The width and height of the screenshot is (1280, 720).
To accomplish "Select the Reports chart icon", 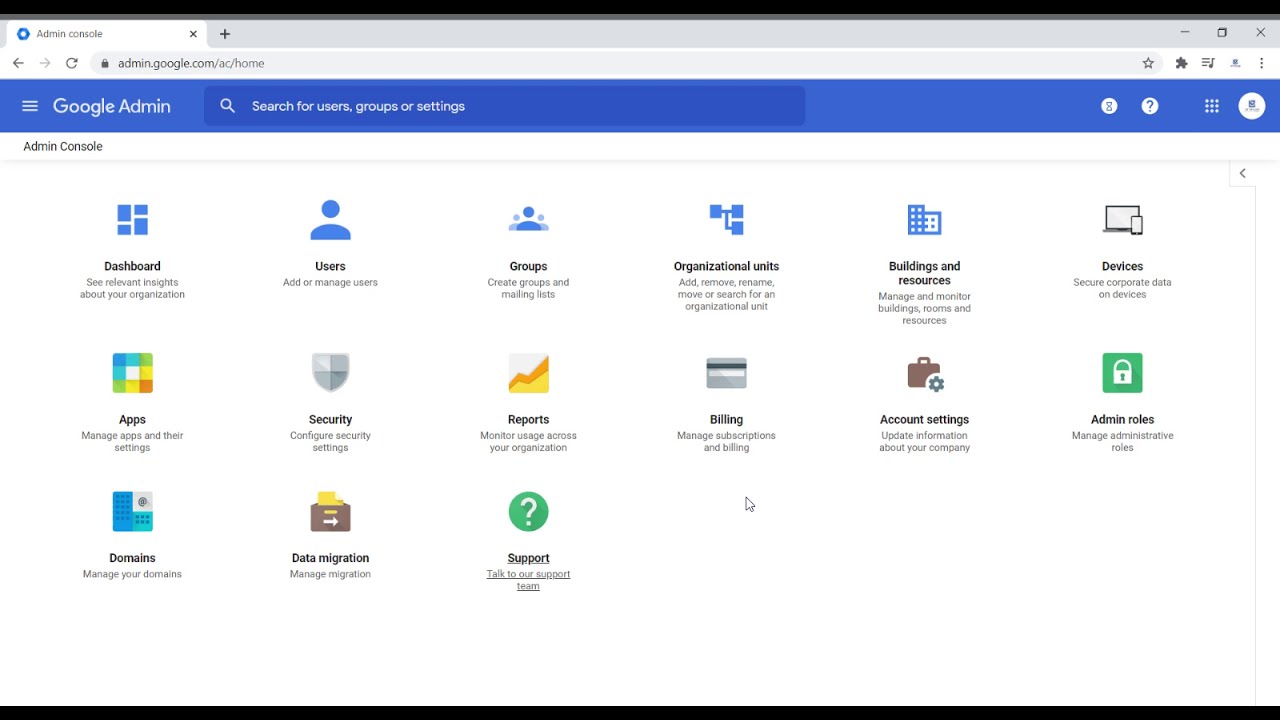I will click(x=528, y=372).
